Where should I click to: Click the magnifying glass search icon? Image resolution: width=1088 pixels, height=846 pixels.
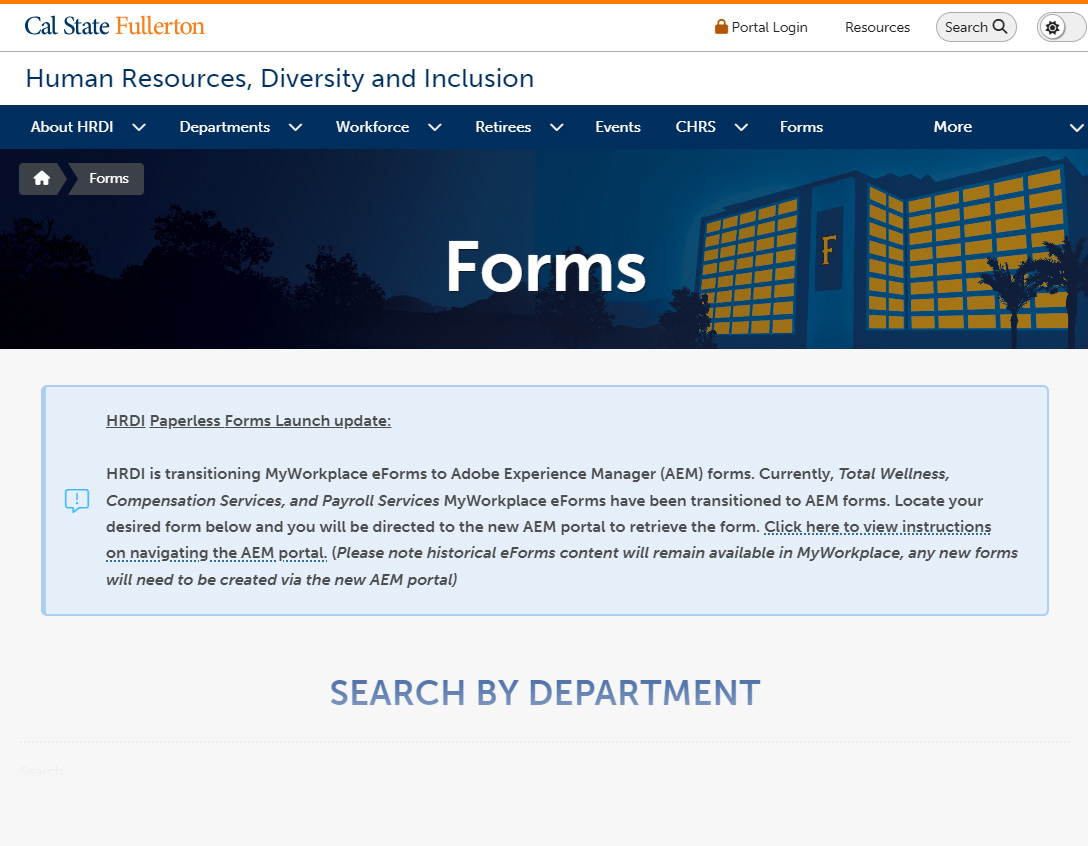(998, 27)
